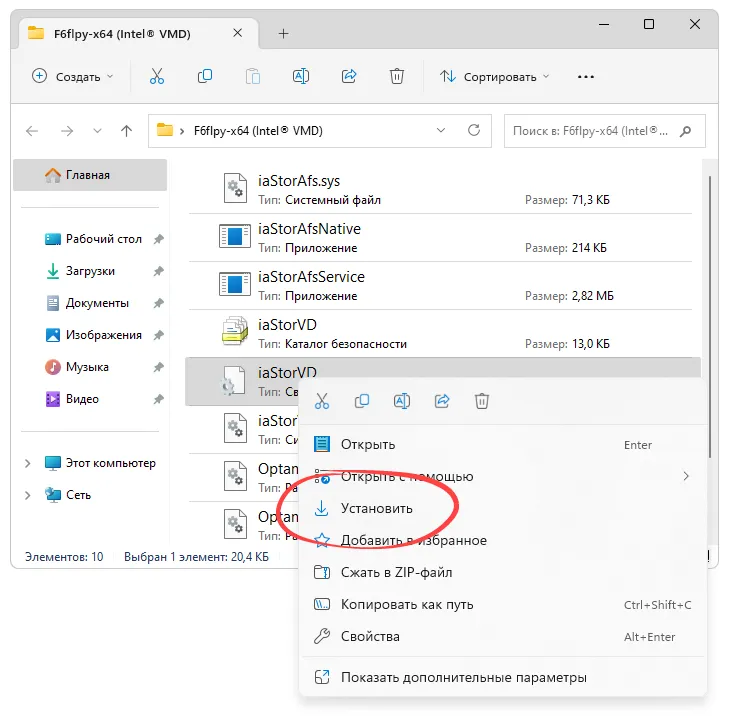The width and height of the screenshot is (735, 716).
Task: Click the F6flpy-x64 breadcrumb in address bar
Action: click(x=258, y=131)
